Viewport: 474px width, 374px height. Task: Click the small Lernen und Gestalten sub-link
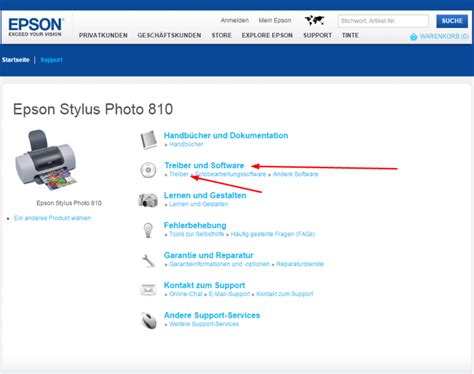point(198,204)
